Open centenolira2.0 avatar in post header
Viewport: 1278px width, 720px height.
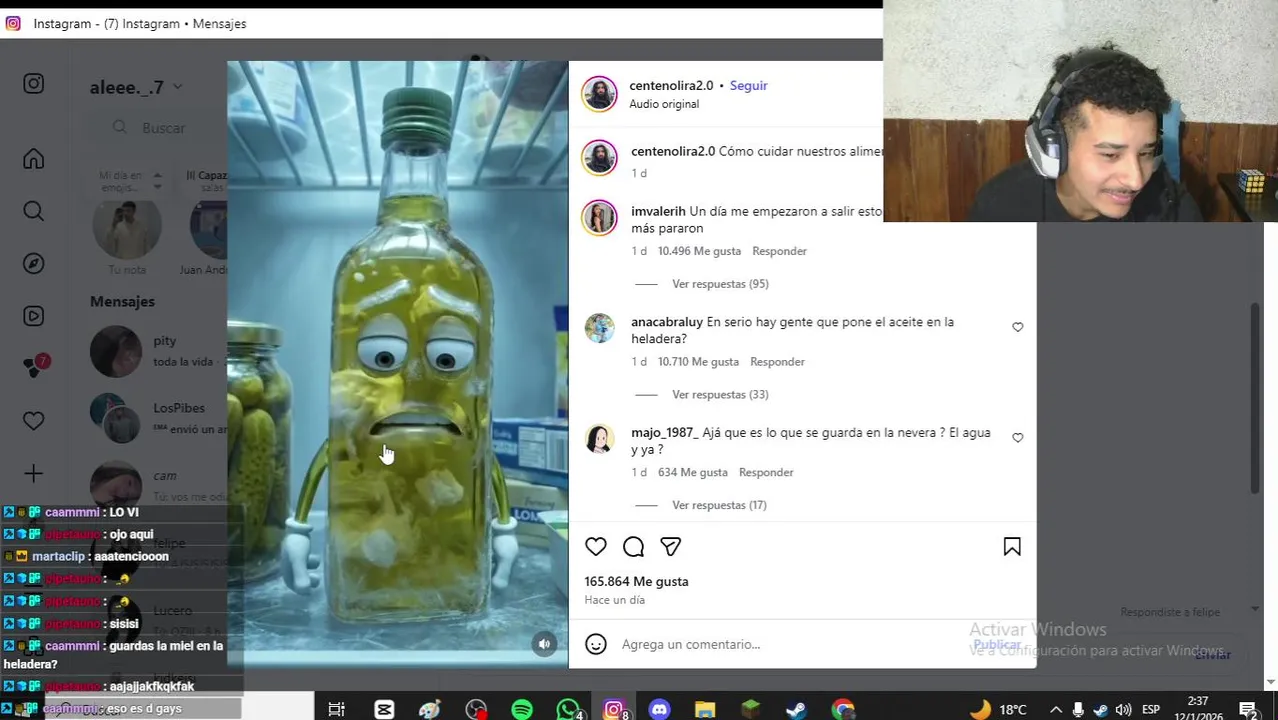point(599,94)
